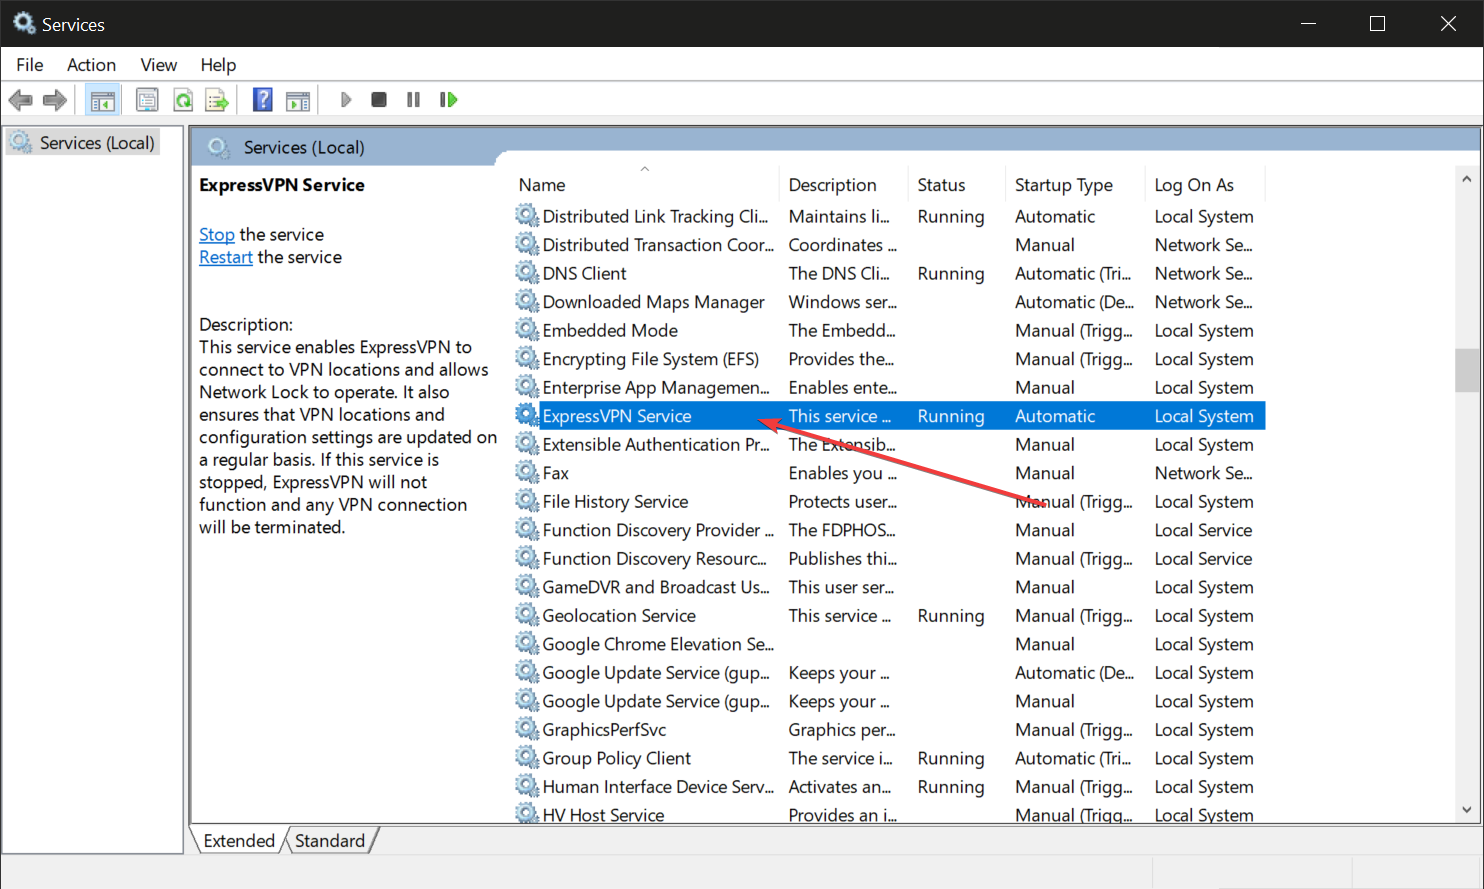Viewport: 1484px width, 889px height.
Task: Sort by Startup Type column header
Action: tap(1063, 185)
